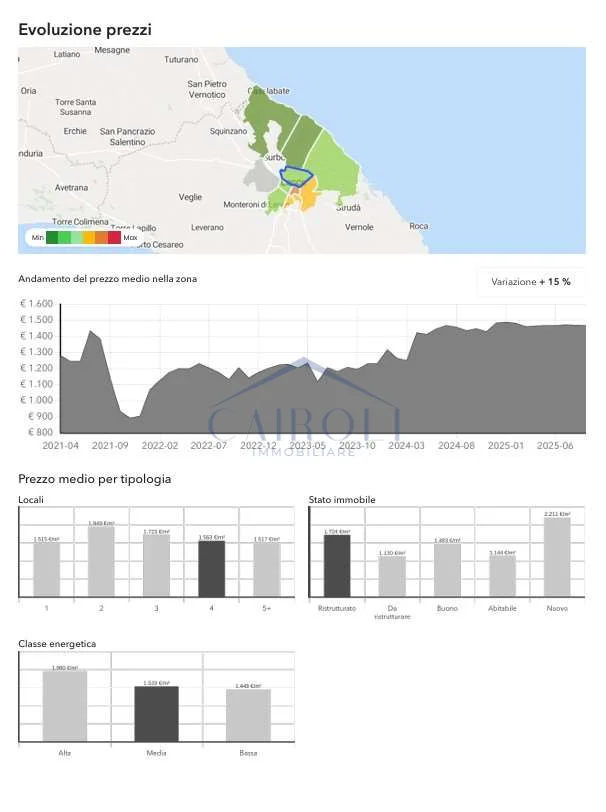Click the 'Avetrana' map label
The image size is (606, 812).
71,188
